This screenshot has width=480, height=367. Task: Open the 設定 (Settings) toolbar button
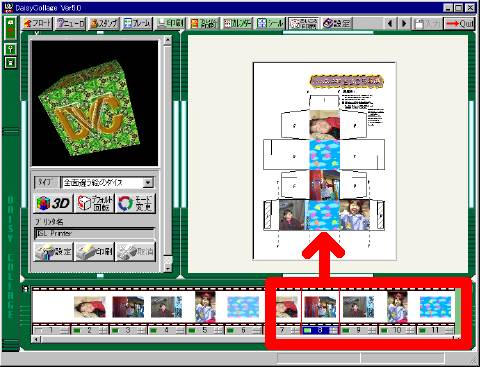[x=337, y=23]
